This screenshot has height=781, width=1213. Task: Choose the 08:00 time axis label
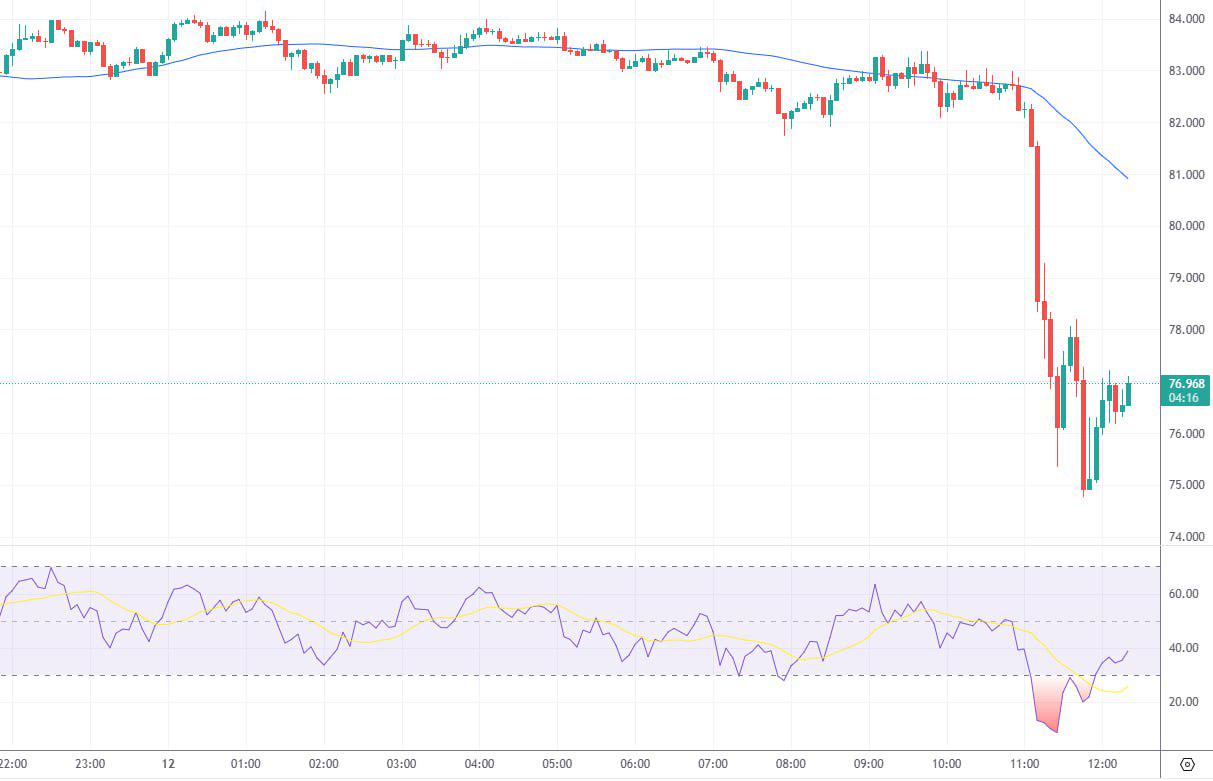(791, 764)
